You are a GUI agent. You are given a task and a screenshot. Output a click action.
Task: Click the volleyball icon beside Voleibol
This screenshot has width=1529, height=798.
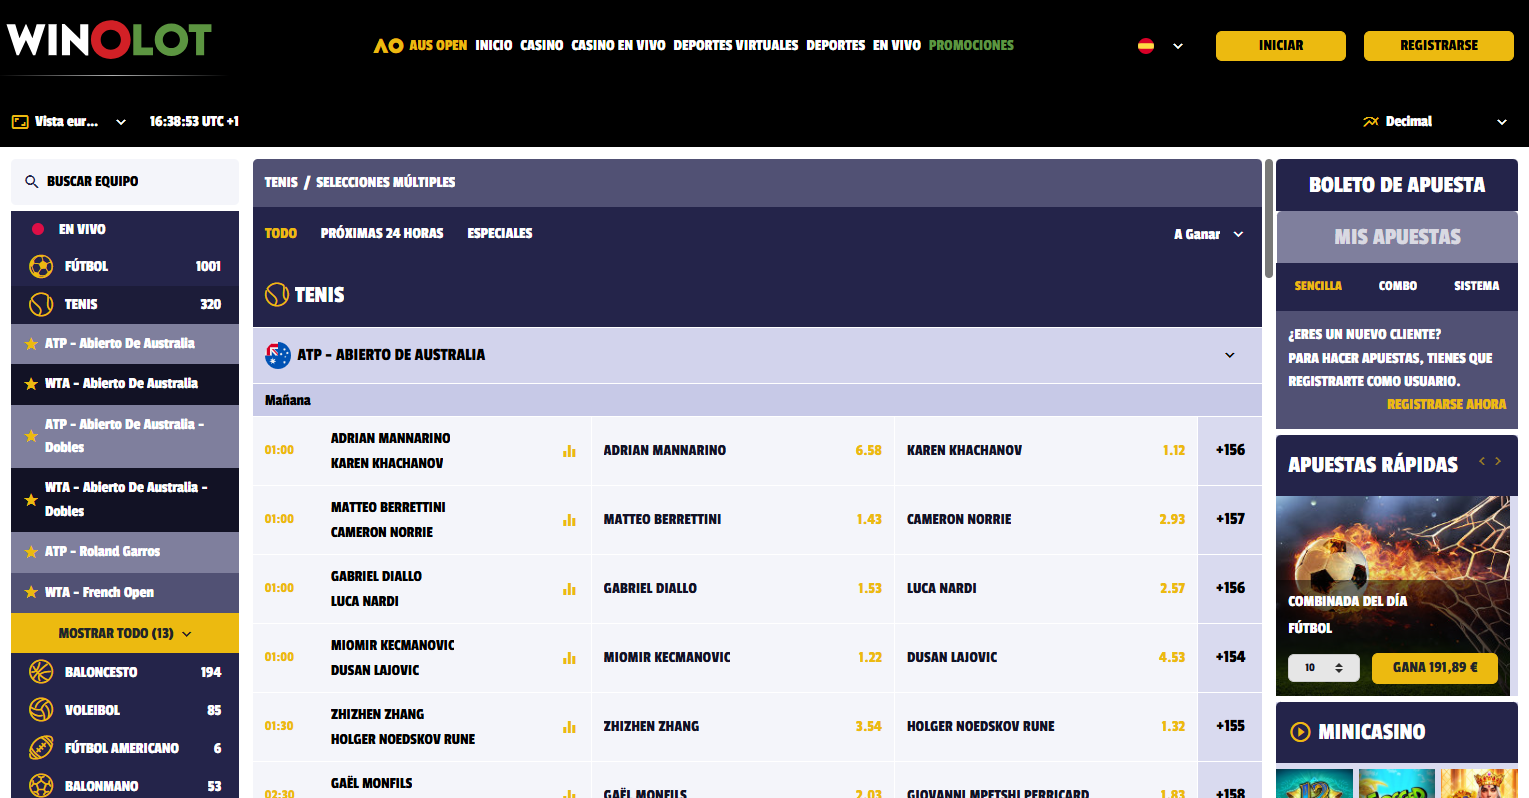41,710
